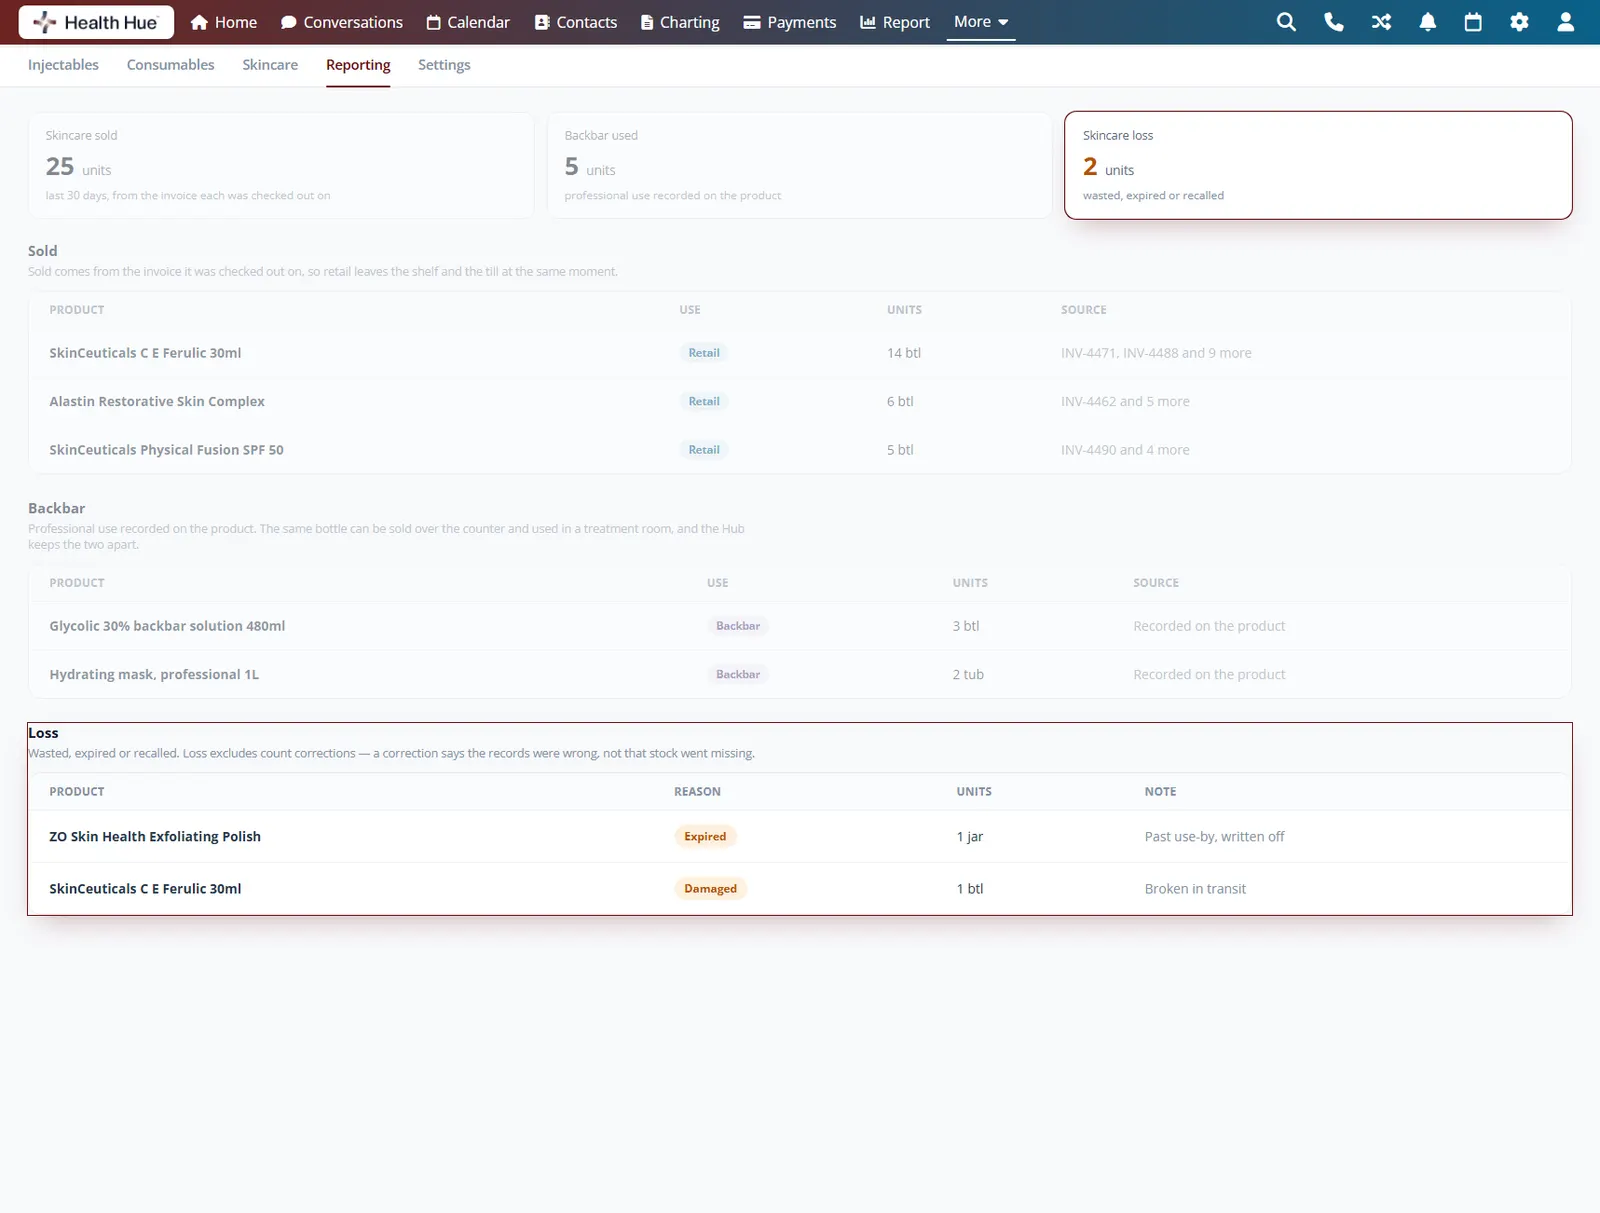This screenshot has height=1213, width=1600.
Task: Click Alastin Restorative Skin Complex row
Action: [x=800, y=401]
